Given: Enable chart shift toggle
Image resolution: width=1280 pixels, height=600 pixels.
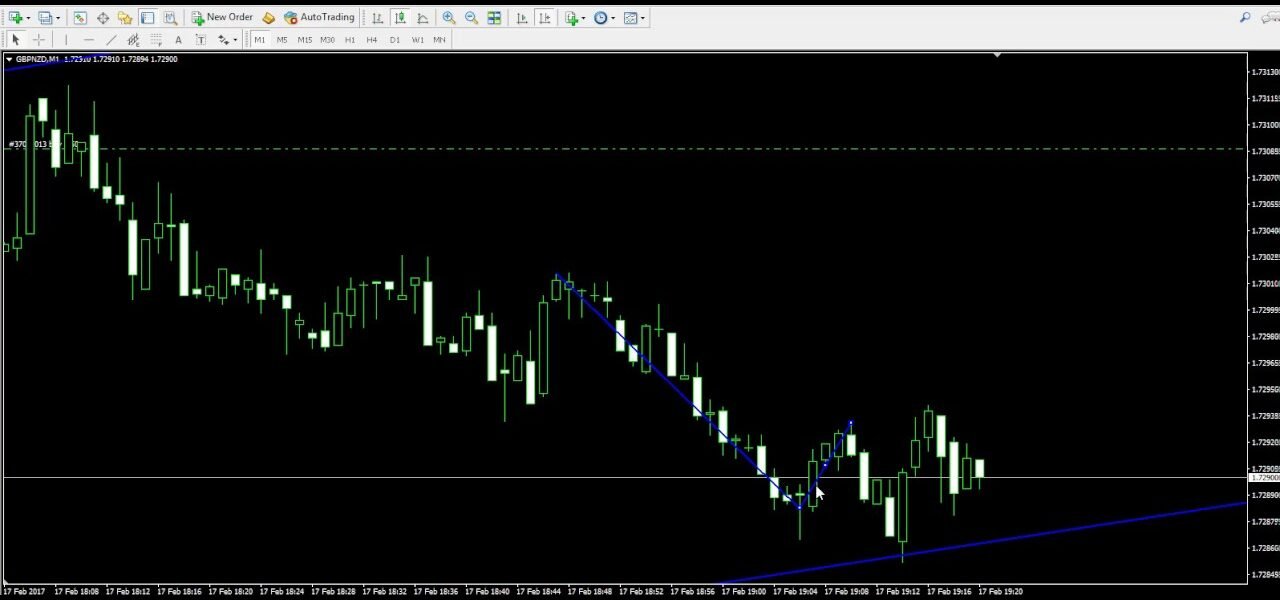Looking at the screenshot, I should 545,17.
